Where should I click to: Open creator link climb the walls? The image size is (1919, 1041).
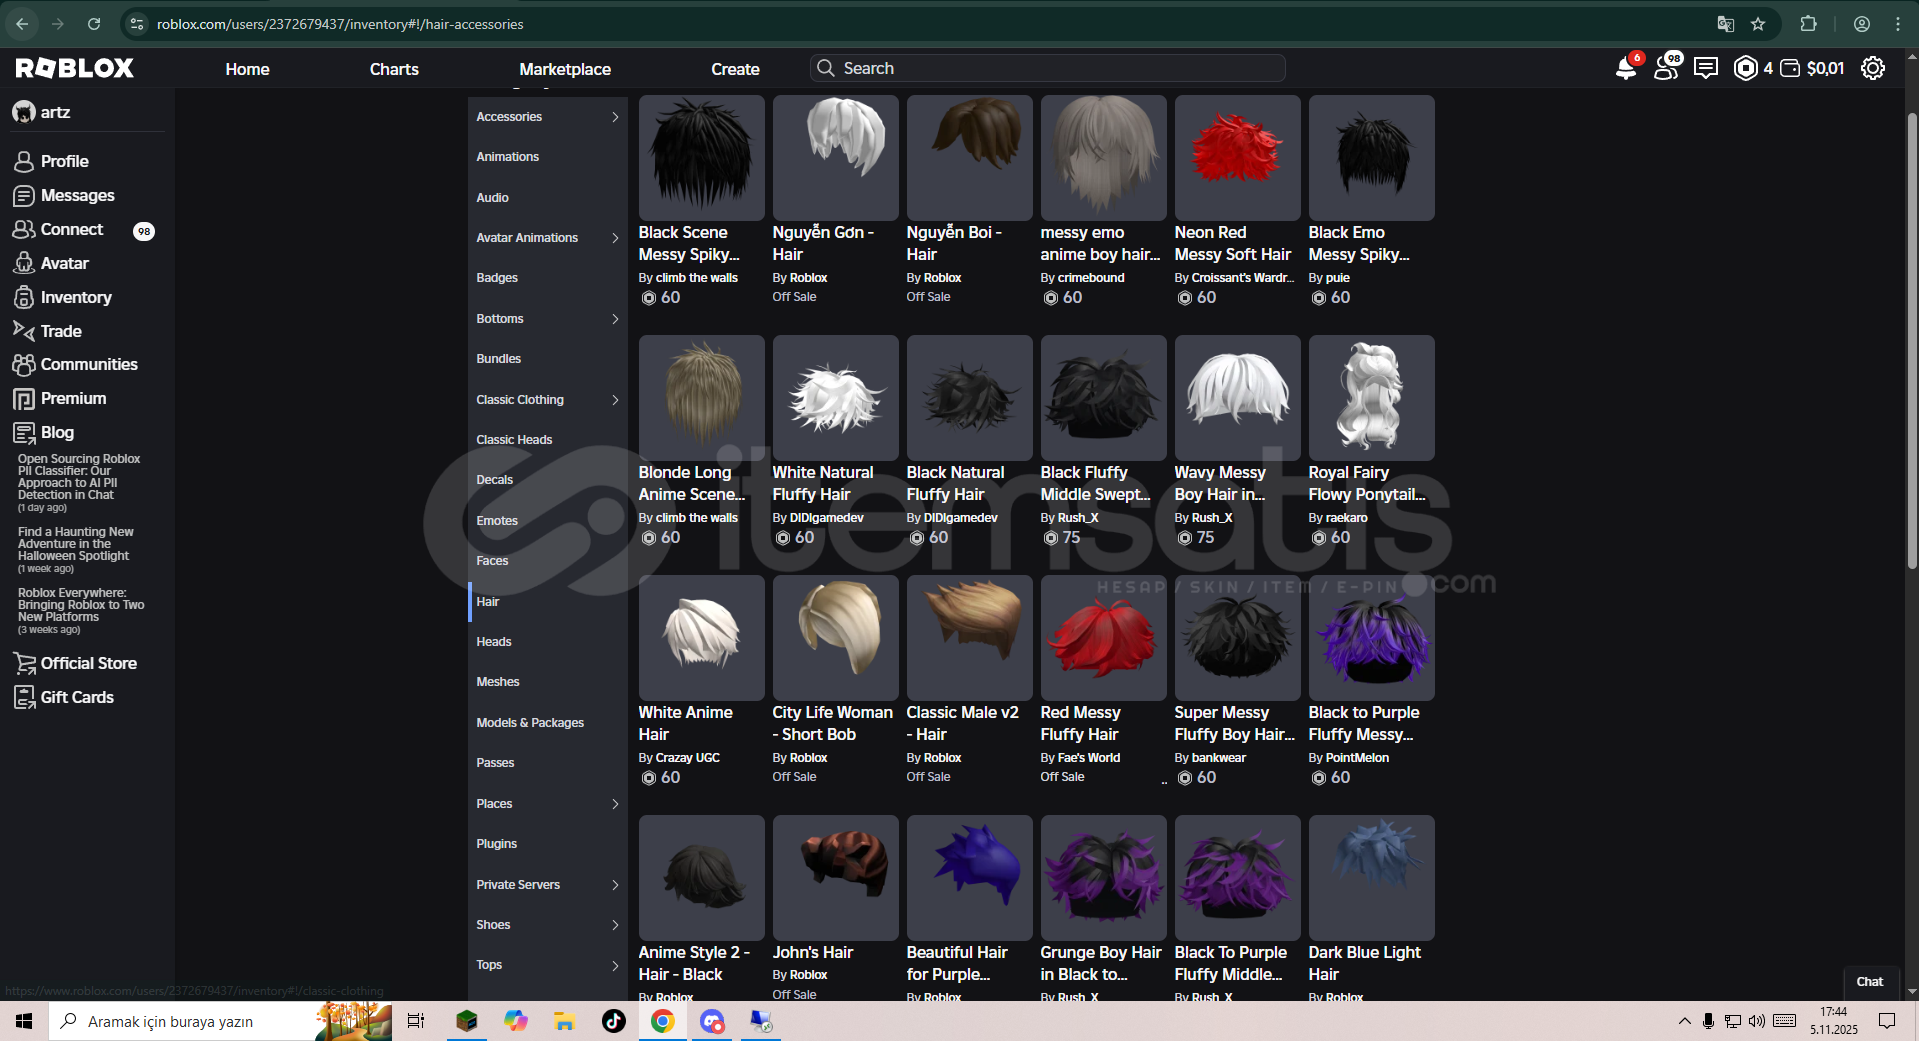(696, 278)
